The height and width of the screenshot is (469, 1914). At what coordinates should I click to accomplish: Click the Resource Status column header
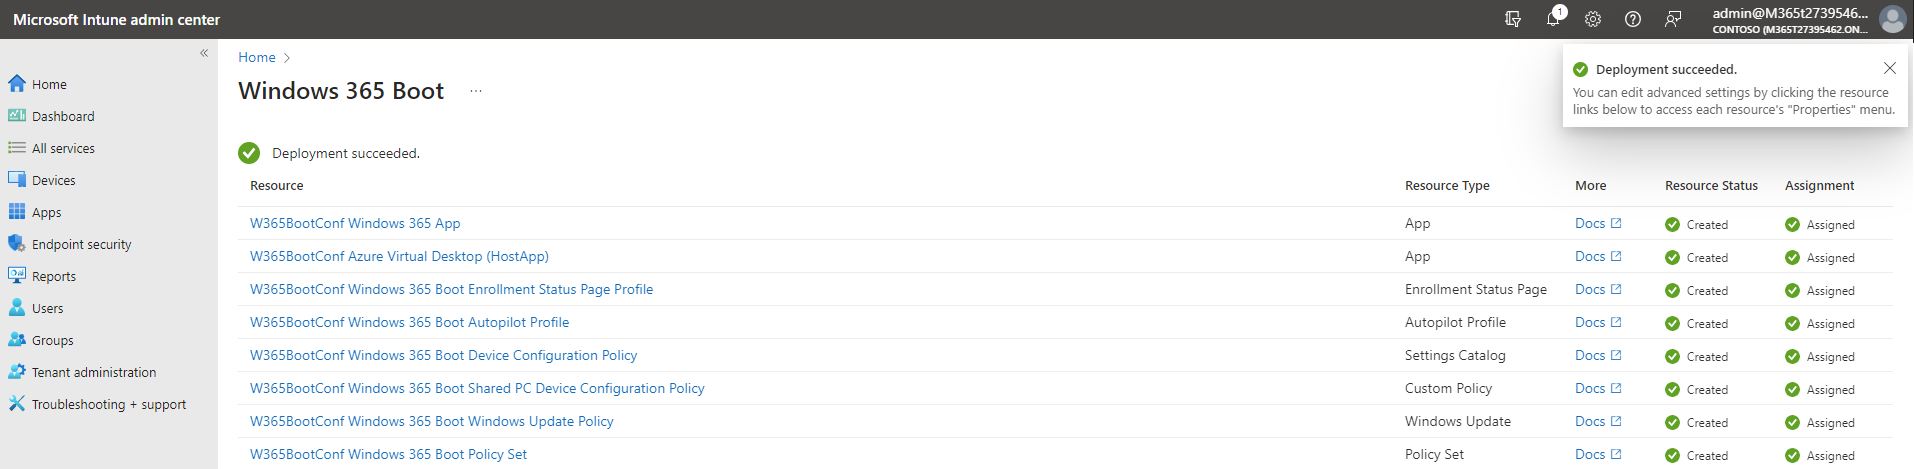click(1711, 185)
